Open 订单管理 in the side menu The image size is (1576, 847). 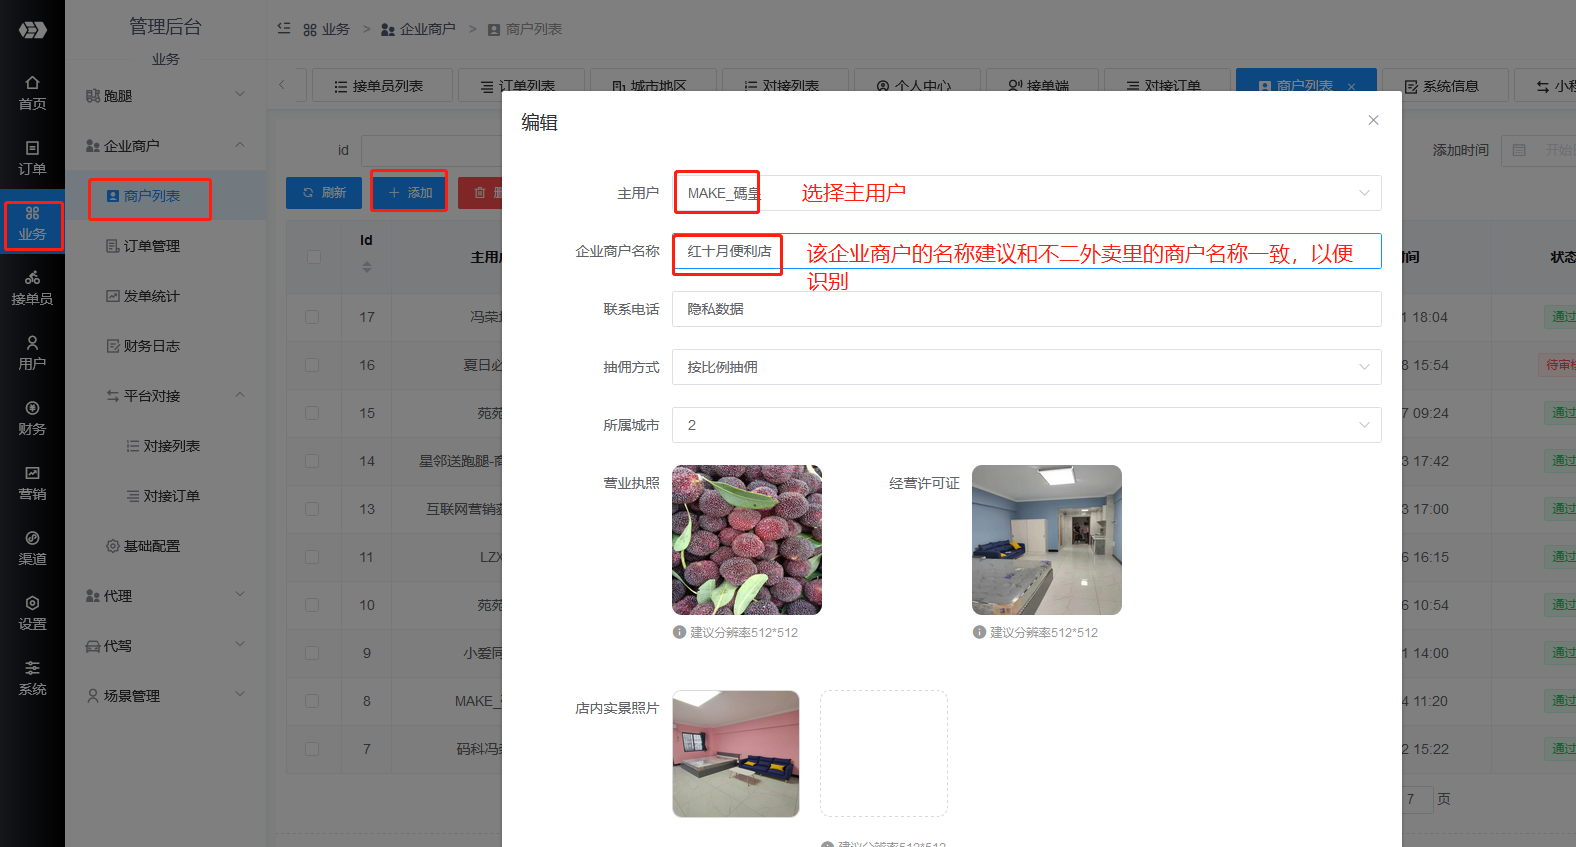pos(151,246)
